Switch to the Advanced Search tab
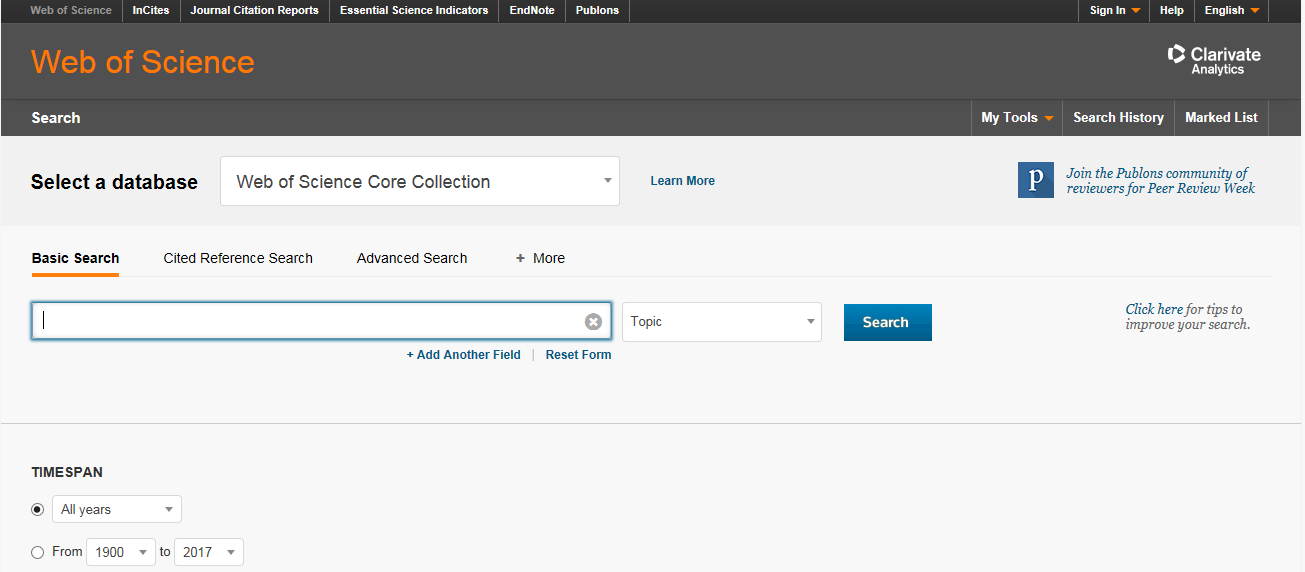The height and width of the screenshot is (572, 1305). click(x=412, y=258)
